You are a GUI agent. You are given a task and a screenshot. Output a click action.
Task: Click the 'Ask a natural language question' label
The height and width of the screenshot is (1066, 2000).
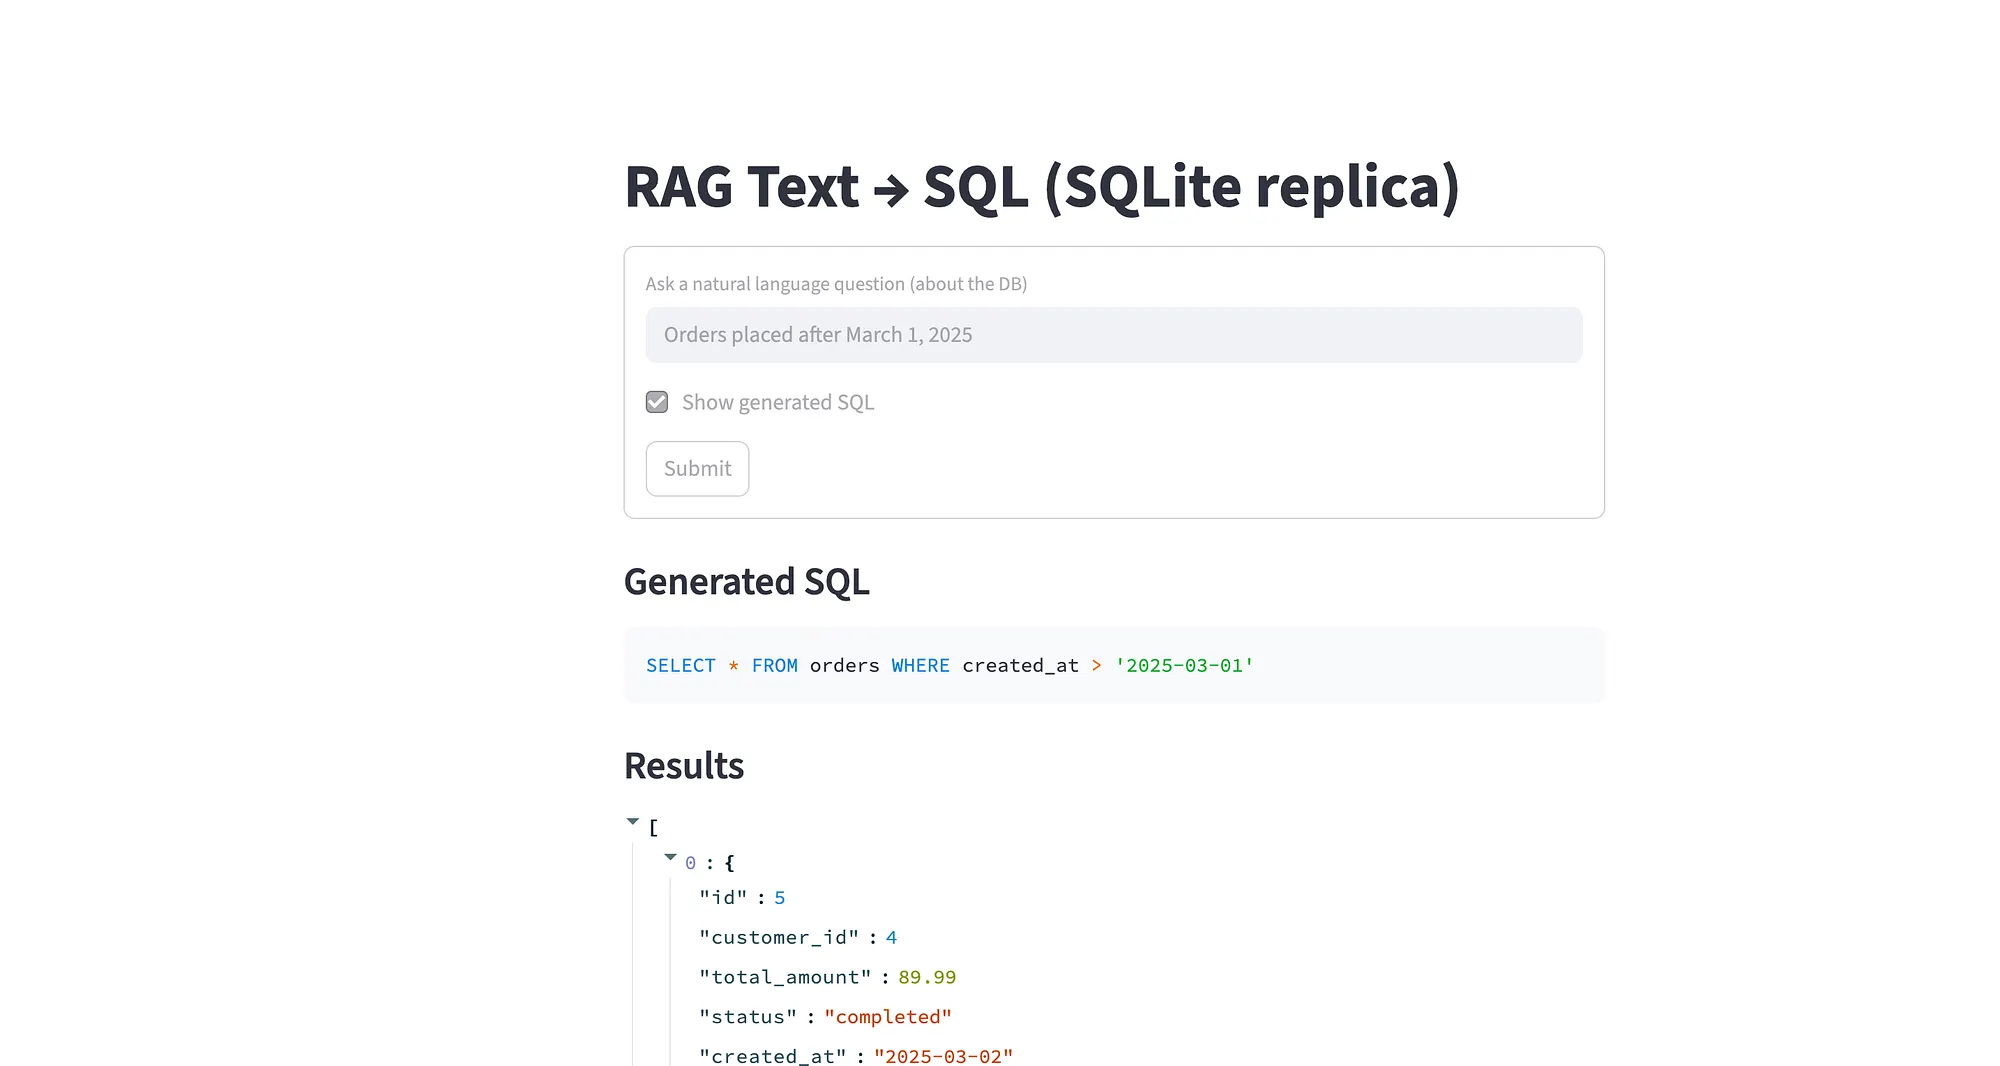pyautogui.click(x=836, y=284)
